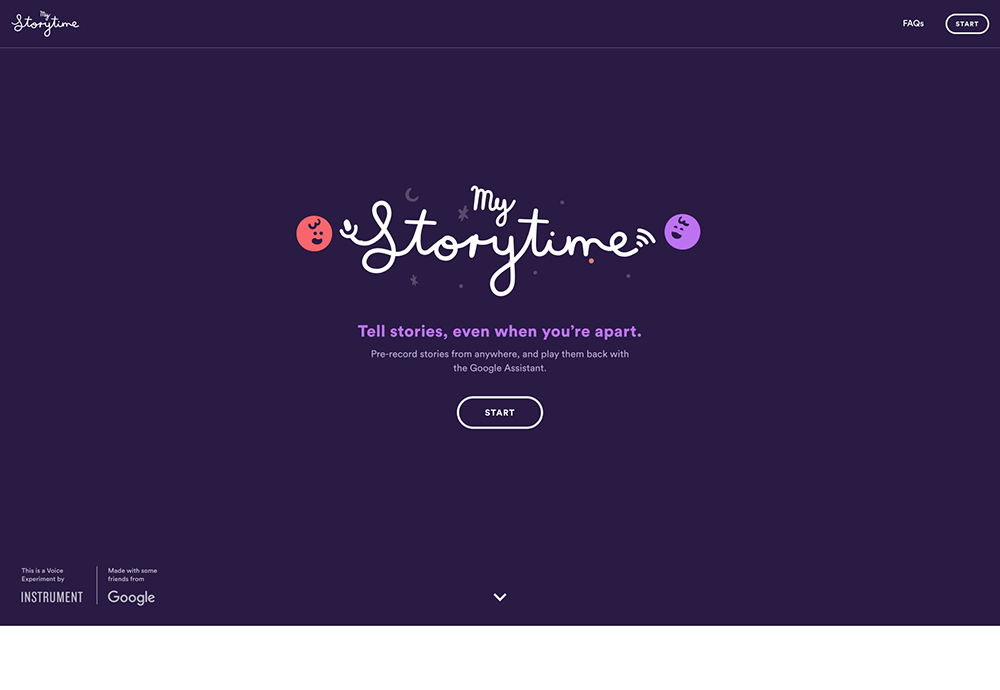Click the 'Pre-record stories from anywhere' description
Screen dimensions: 1000x690
[499, 361]
